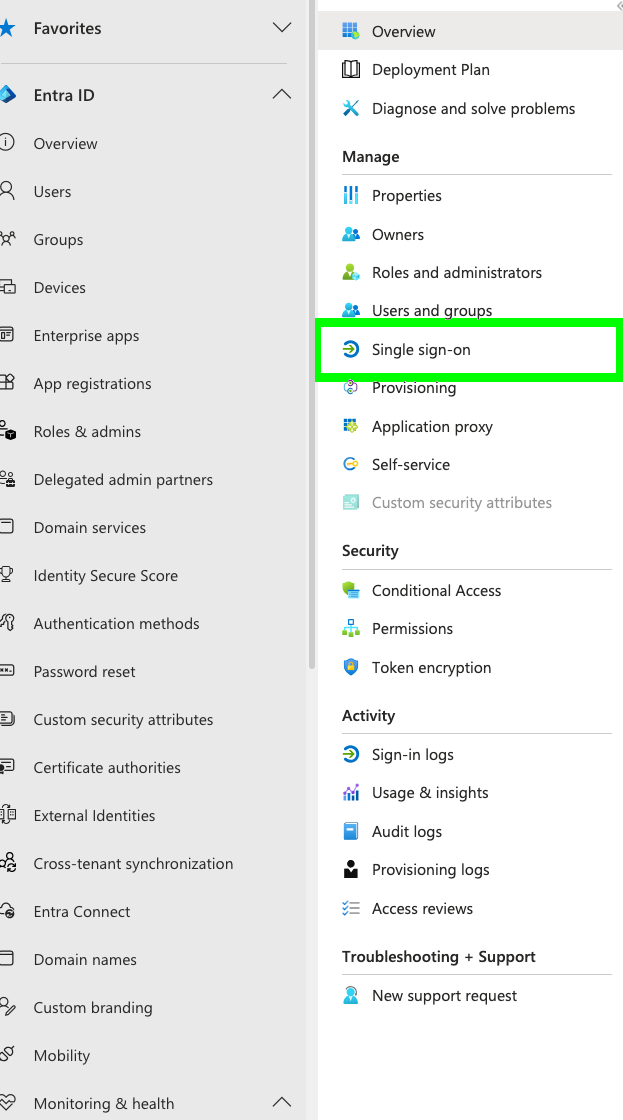The image size is (623, 1120).
Task: Click the Single sign-on arrow icon
Action: click(350, 349)
